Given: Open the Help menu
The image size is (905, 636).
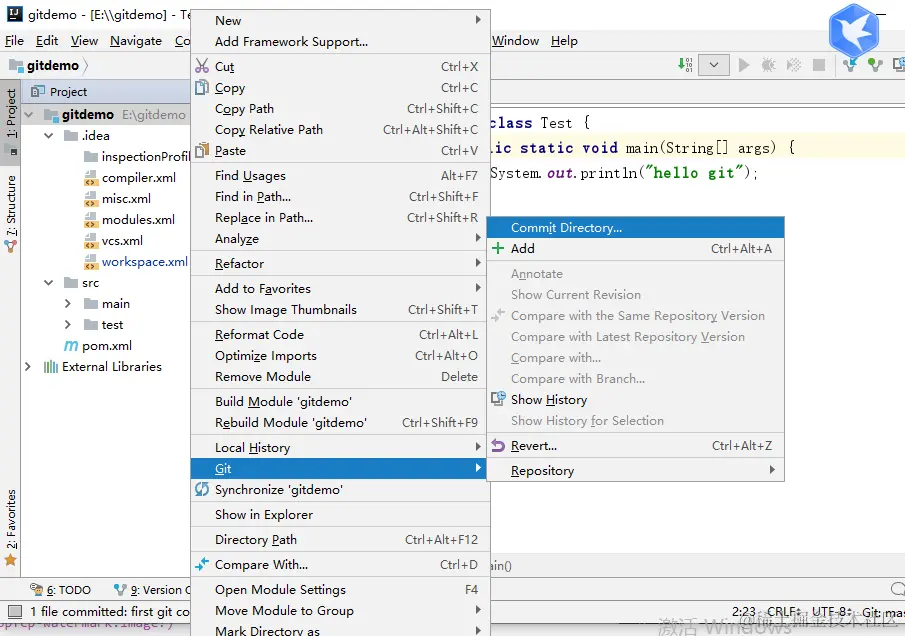Looking at the screenshot, I should coord(564,41).
